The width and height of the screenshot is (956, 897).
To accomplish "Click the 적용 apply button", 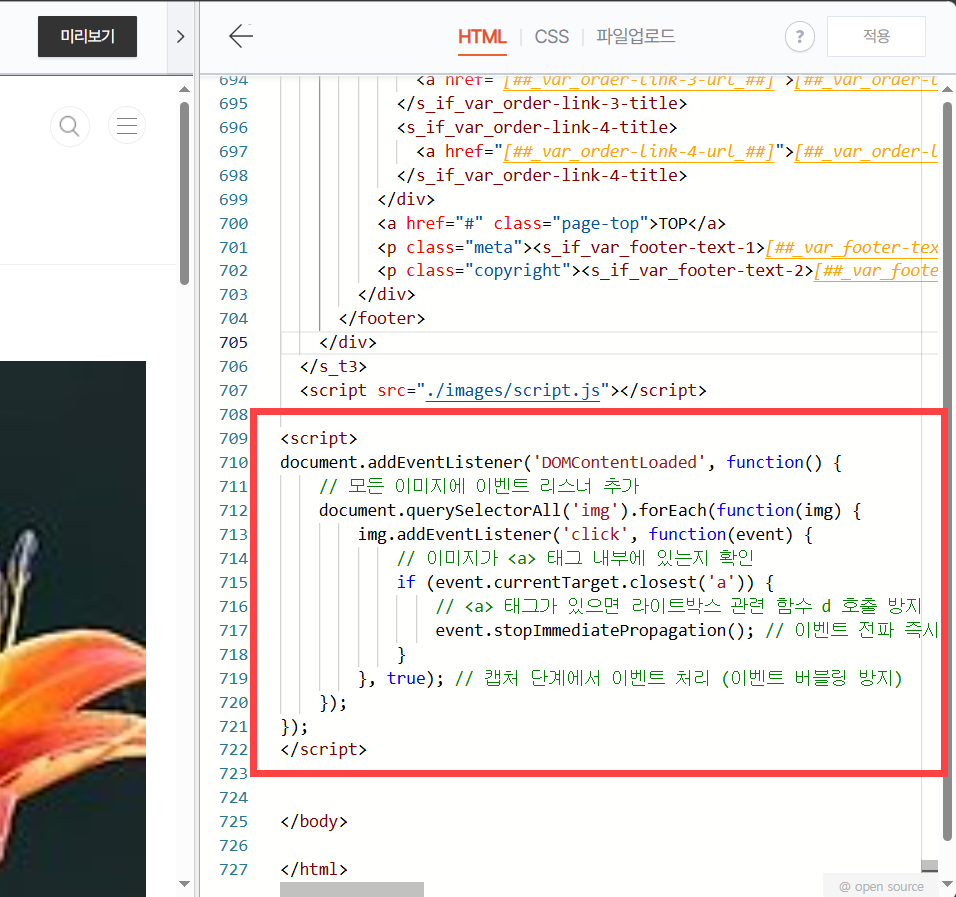I will [876, 37].
